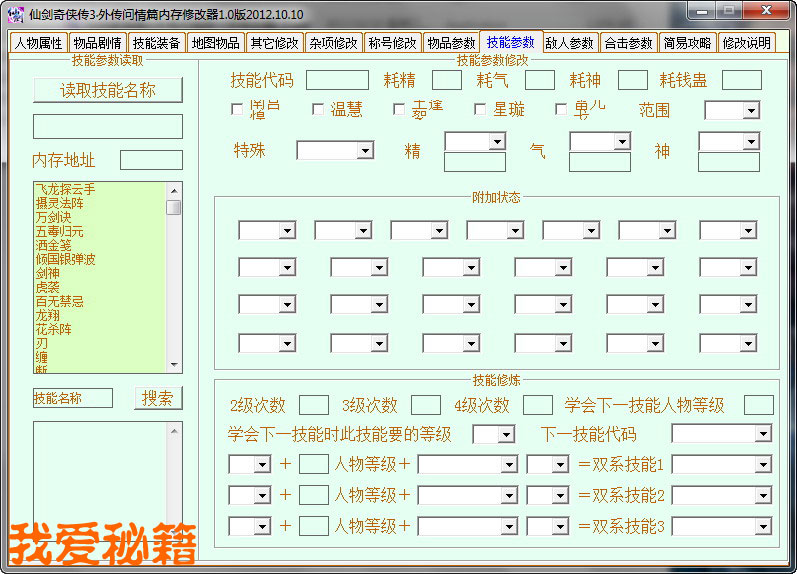Click the skill list scroll-down arrow
This screenshot has width=797, height=574.
174,365
